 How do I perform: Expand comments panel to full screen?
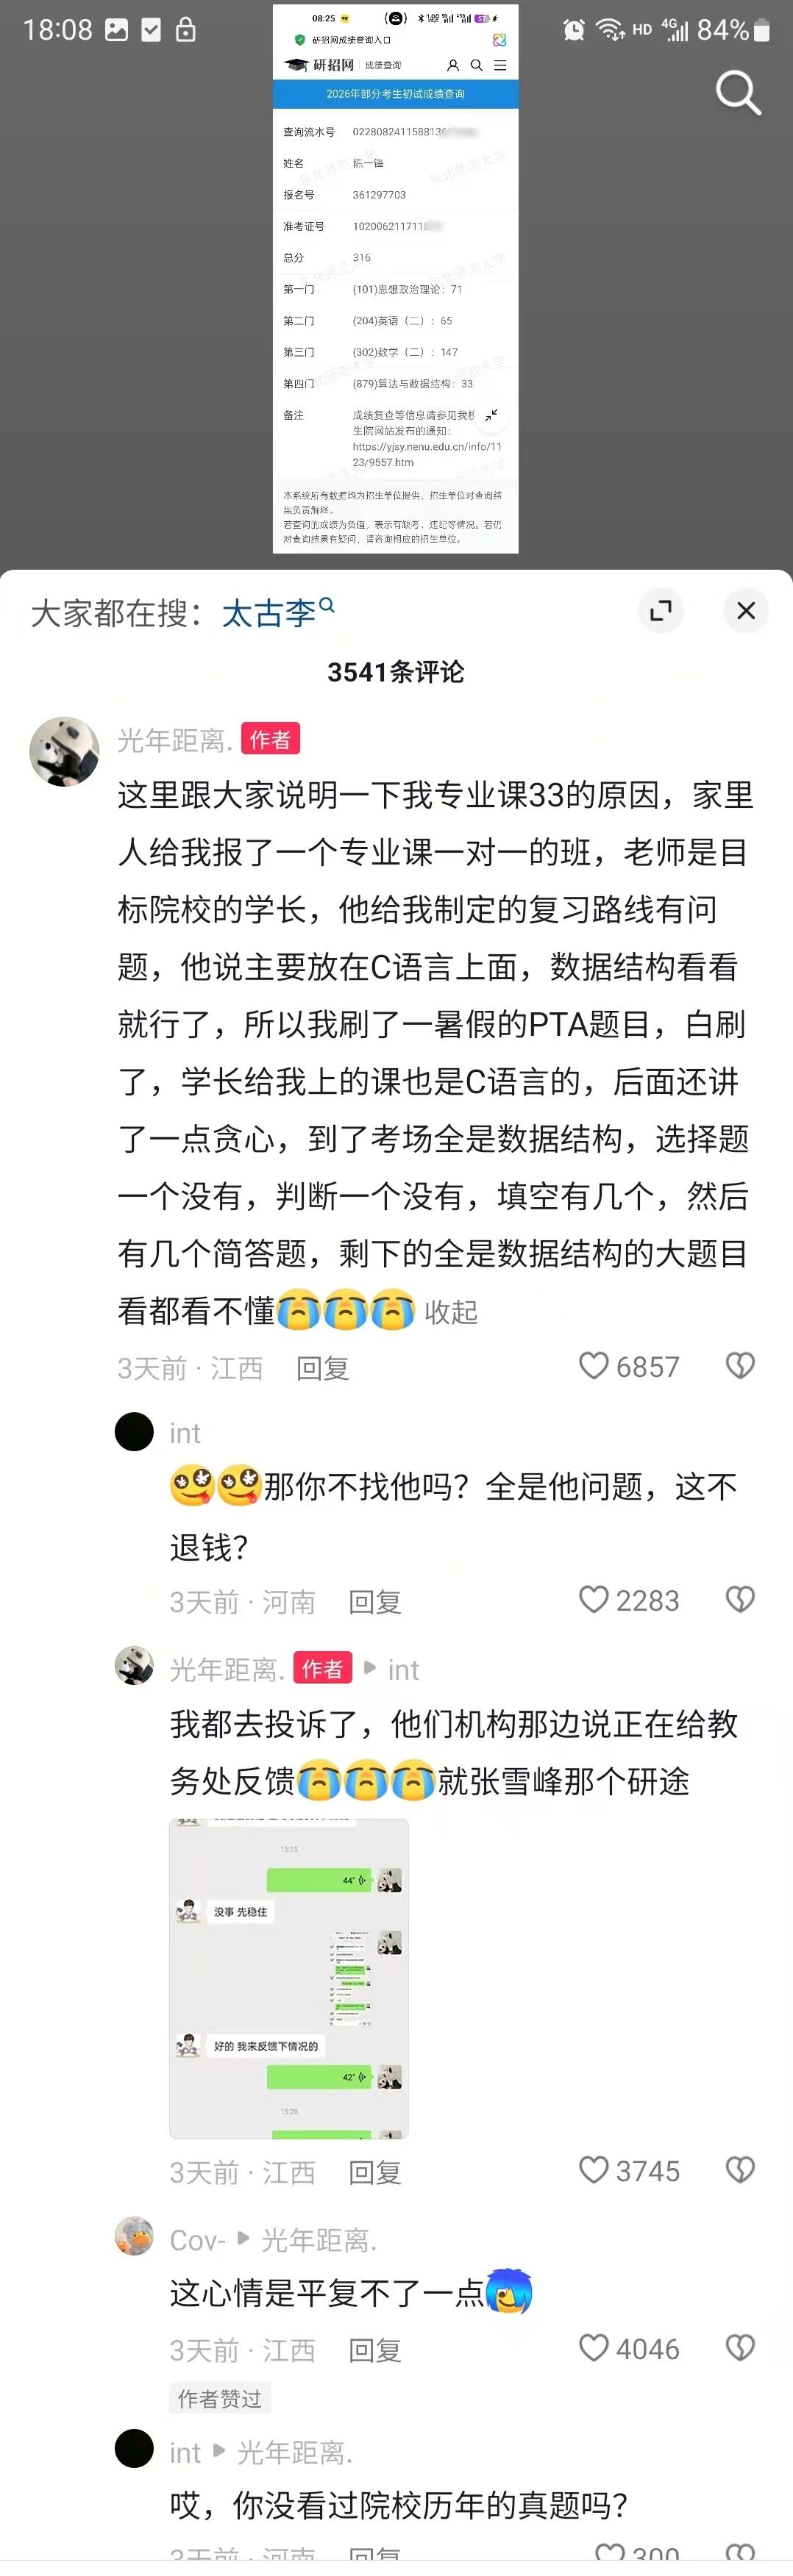coord(660,611)
